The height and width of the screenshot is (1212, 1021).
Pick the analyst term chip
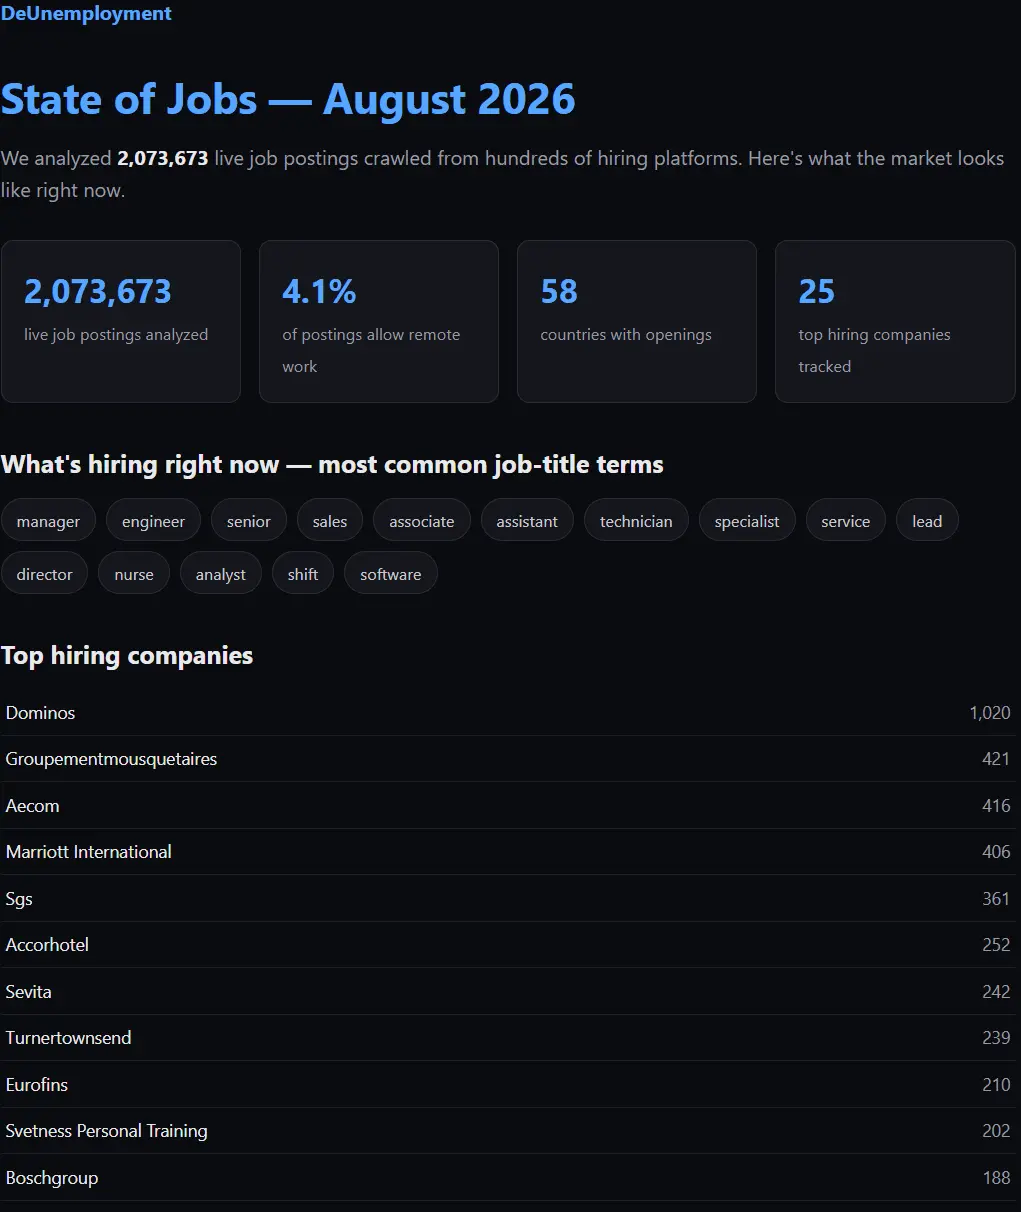pos(221,574)
